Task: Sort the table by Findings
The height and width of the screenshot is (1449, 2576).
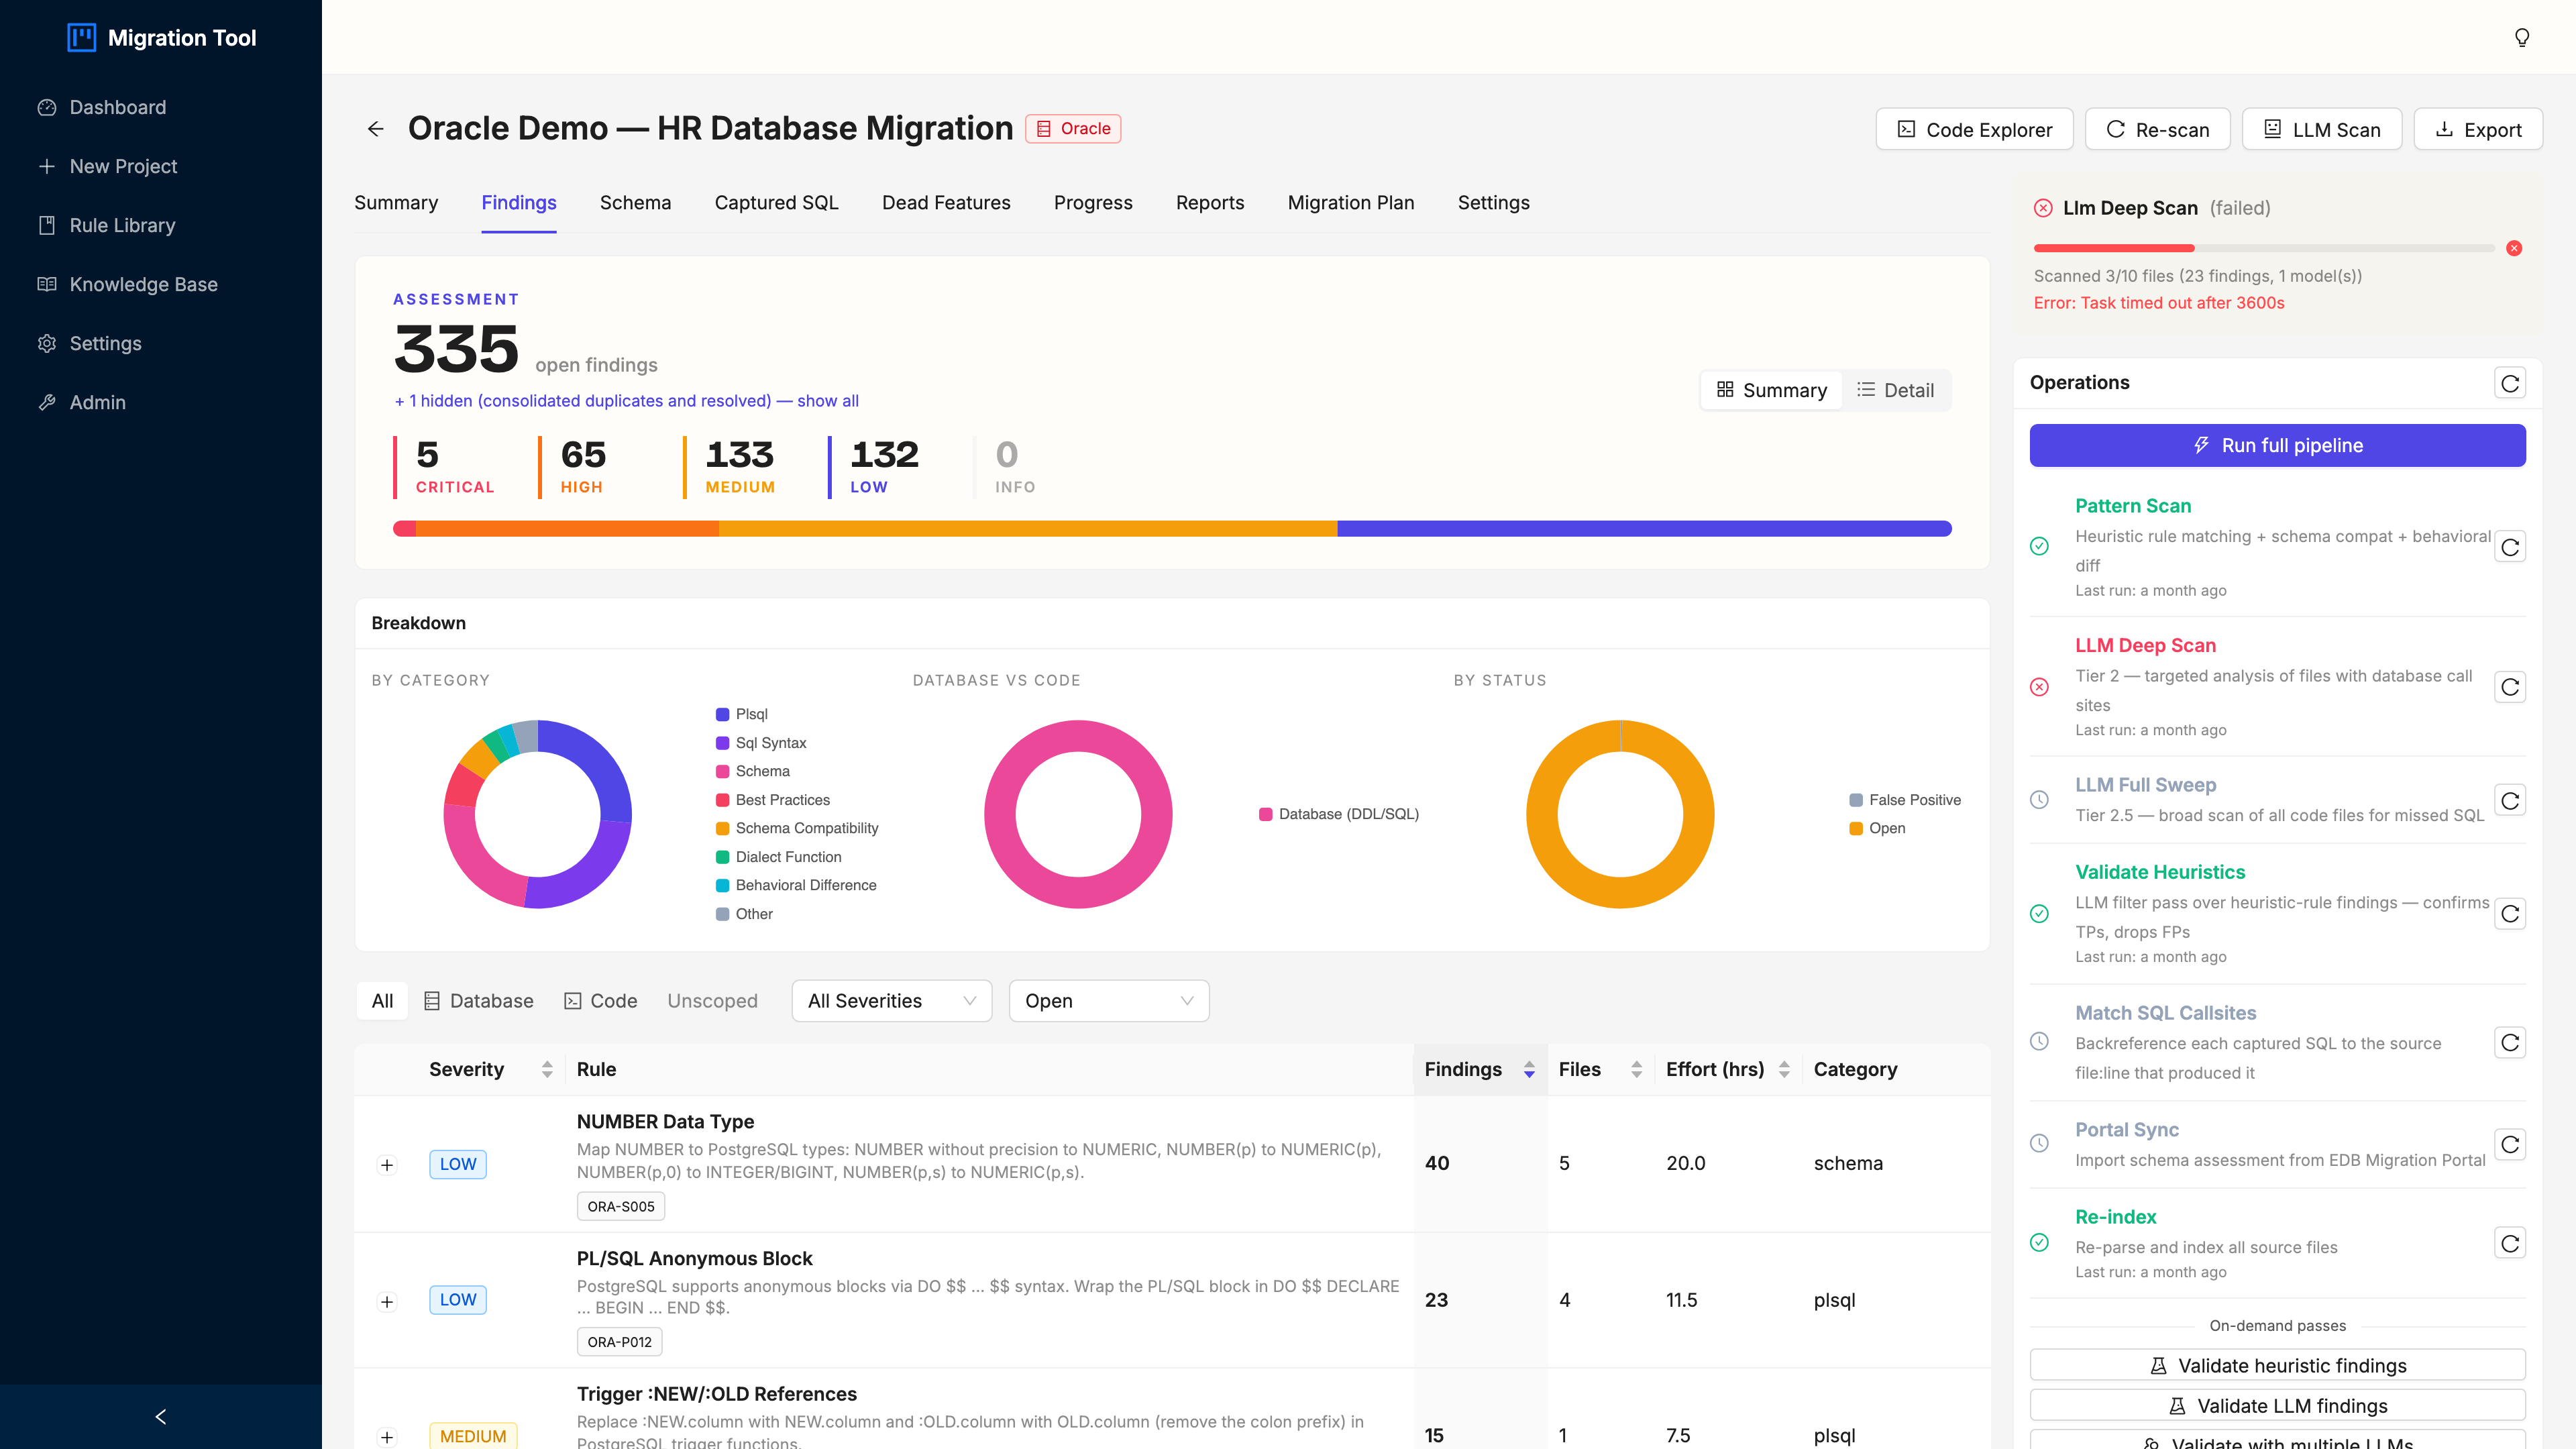Action: click(1528, 1069)
